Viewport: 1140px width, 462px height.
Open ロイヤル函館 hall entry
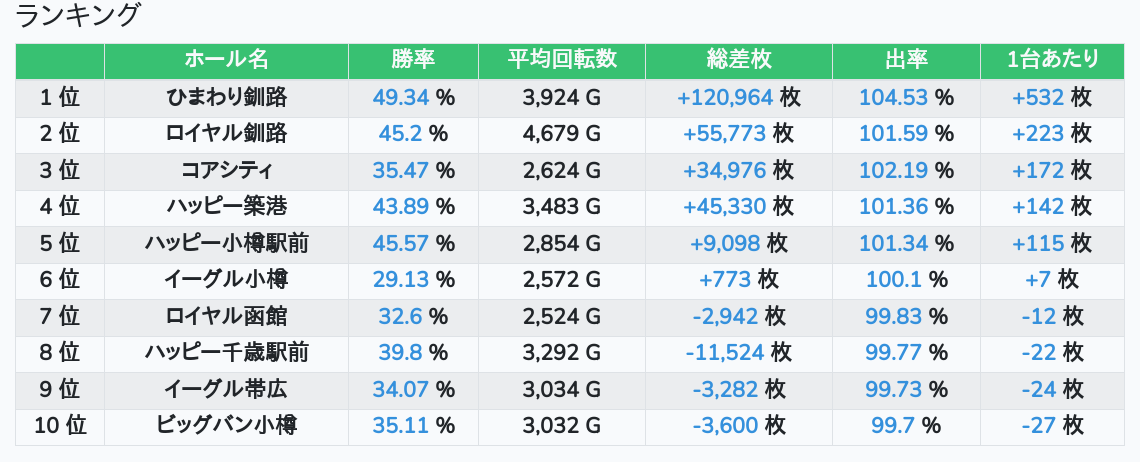226,316
